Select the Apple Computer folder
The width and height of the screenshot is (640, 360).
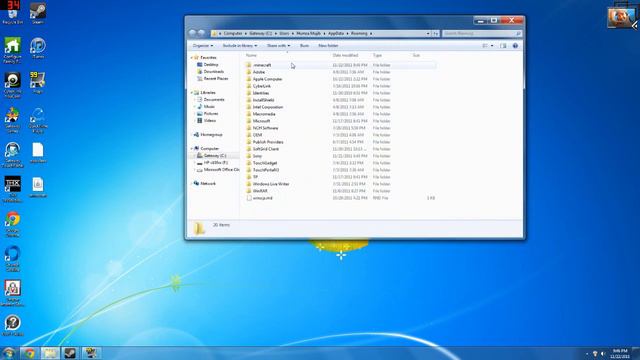click(267, 79)
